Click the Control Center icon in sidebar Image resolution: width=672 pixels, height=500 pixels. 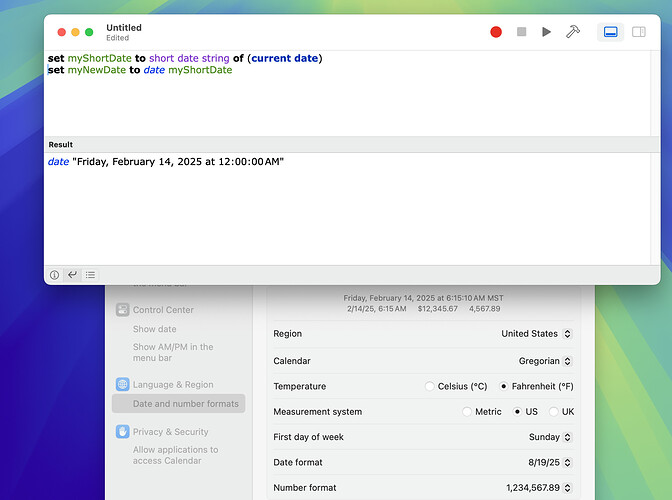click(123, 310)
